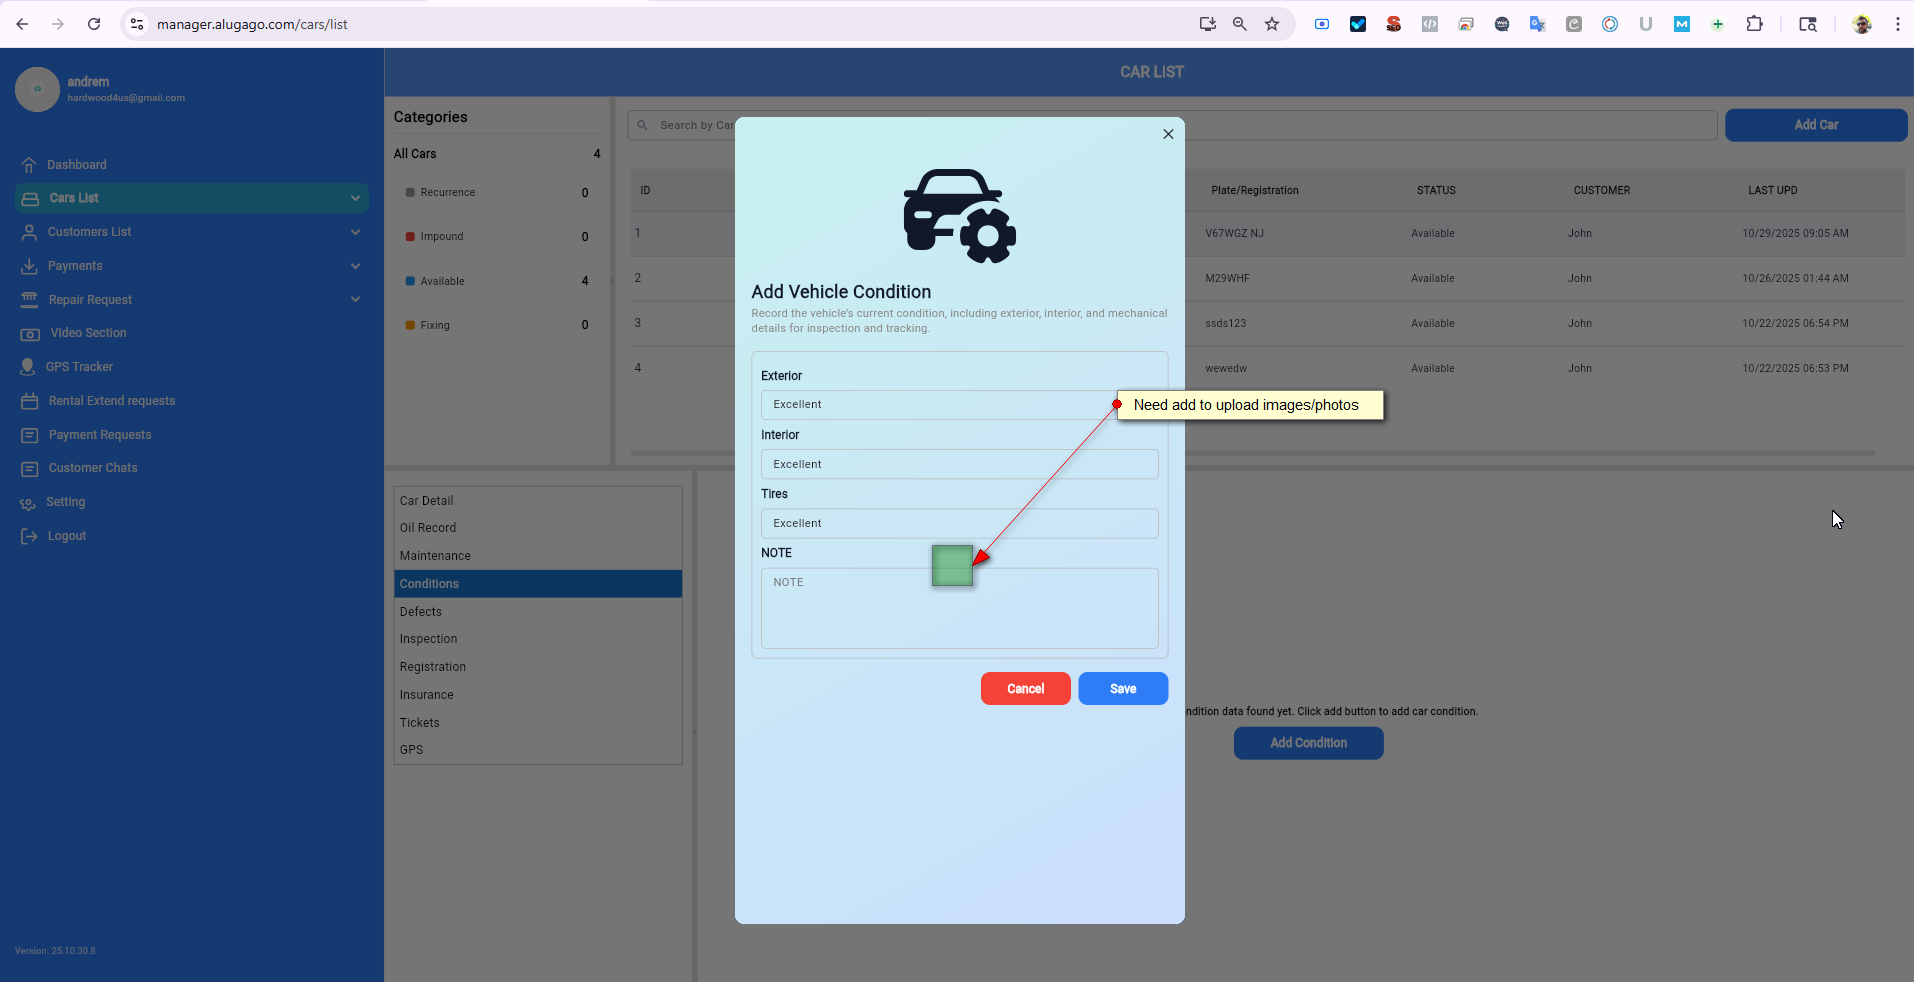Click the Customer Chats icon
The height and width of the screenshot is (982, 1914).
click(30, 468)
